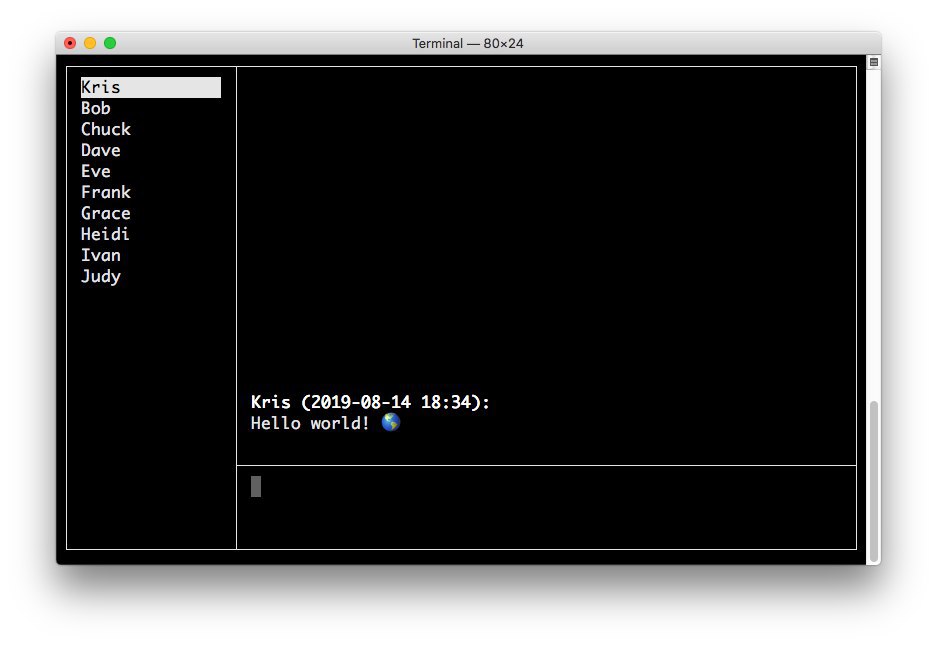Click the red close window button
This screenshot has width=937, height=645.
tap(70, 43)
